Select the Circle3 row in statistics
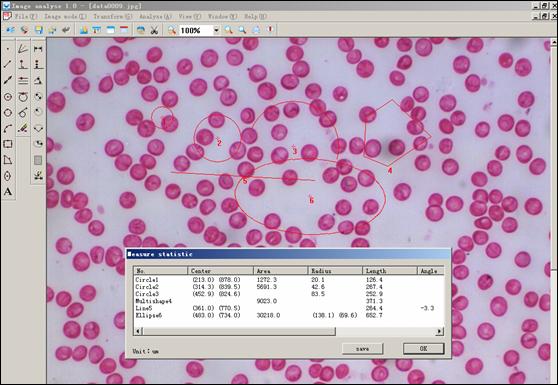 [x=289, y=294]
